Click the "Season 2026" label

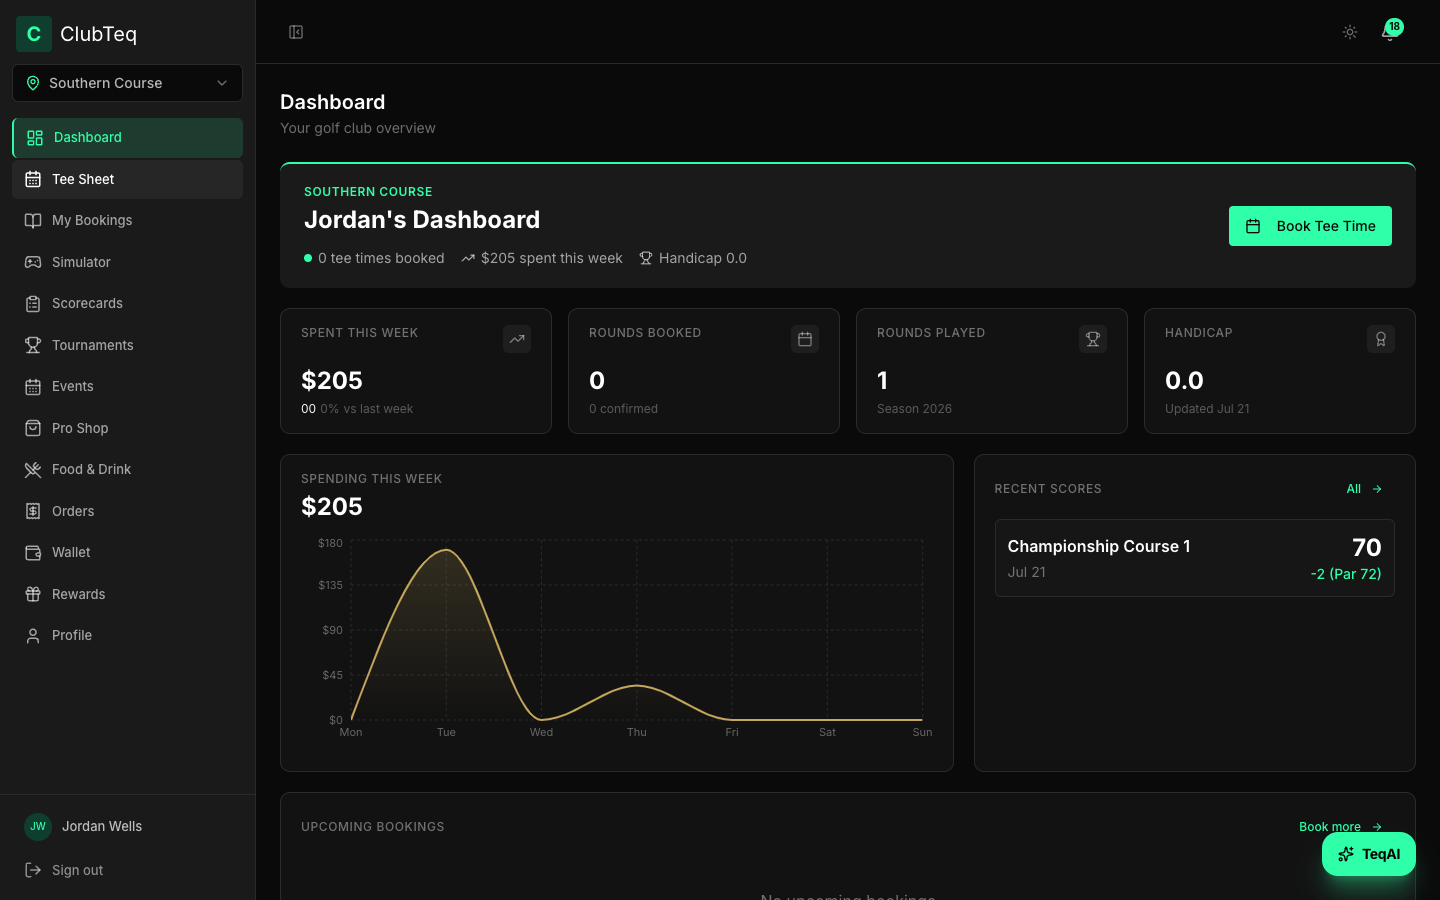tap(914, 409)
